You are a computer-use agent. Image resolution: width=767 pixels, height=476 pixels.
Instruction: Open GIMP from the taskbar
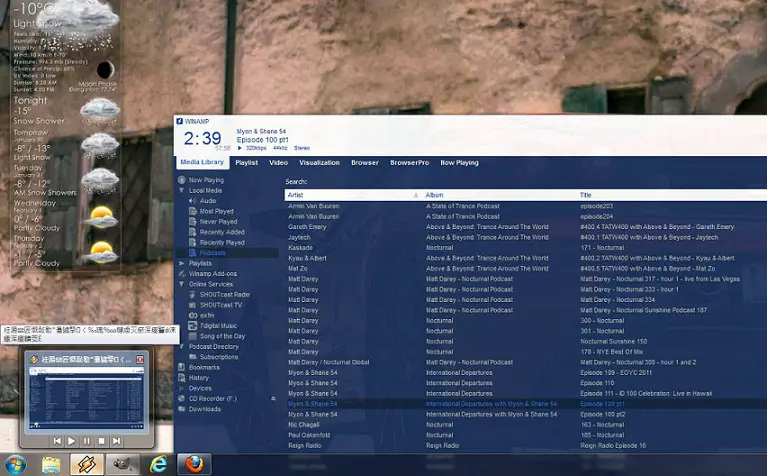point(122,464)
